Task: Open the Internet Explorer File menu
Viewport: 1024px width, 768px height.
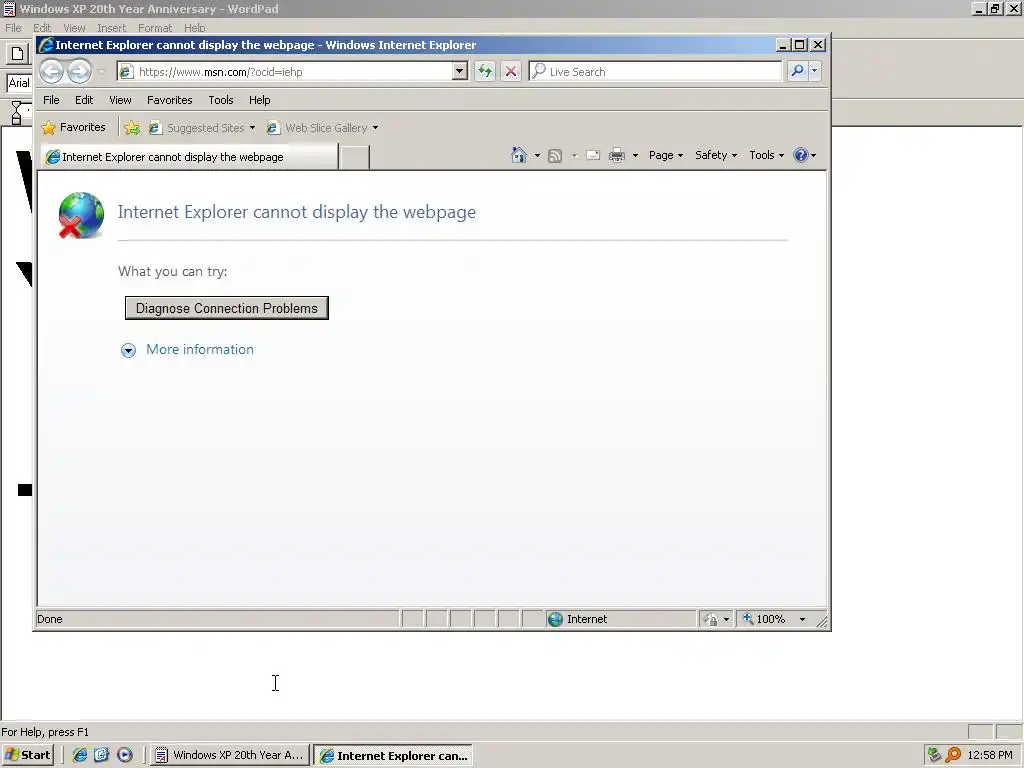Action: click(51, 100)
